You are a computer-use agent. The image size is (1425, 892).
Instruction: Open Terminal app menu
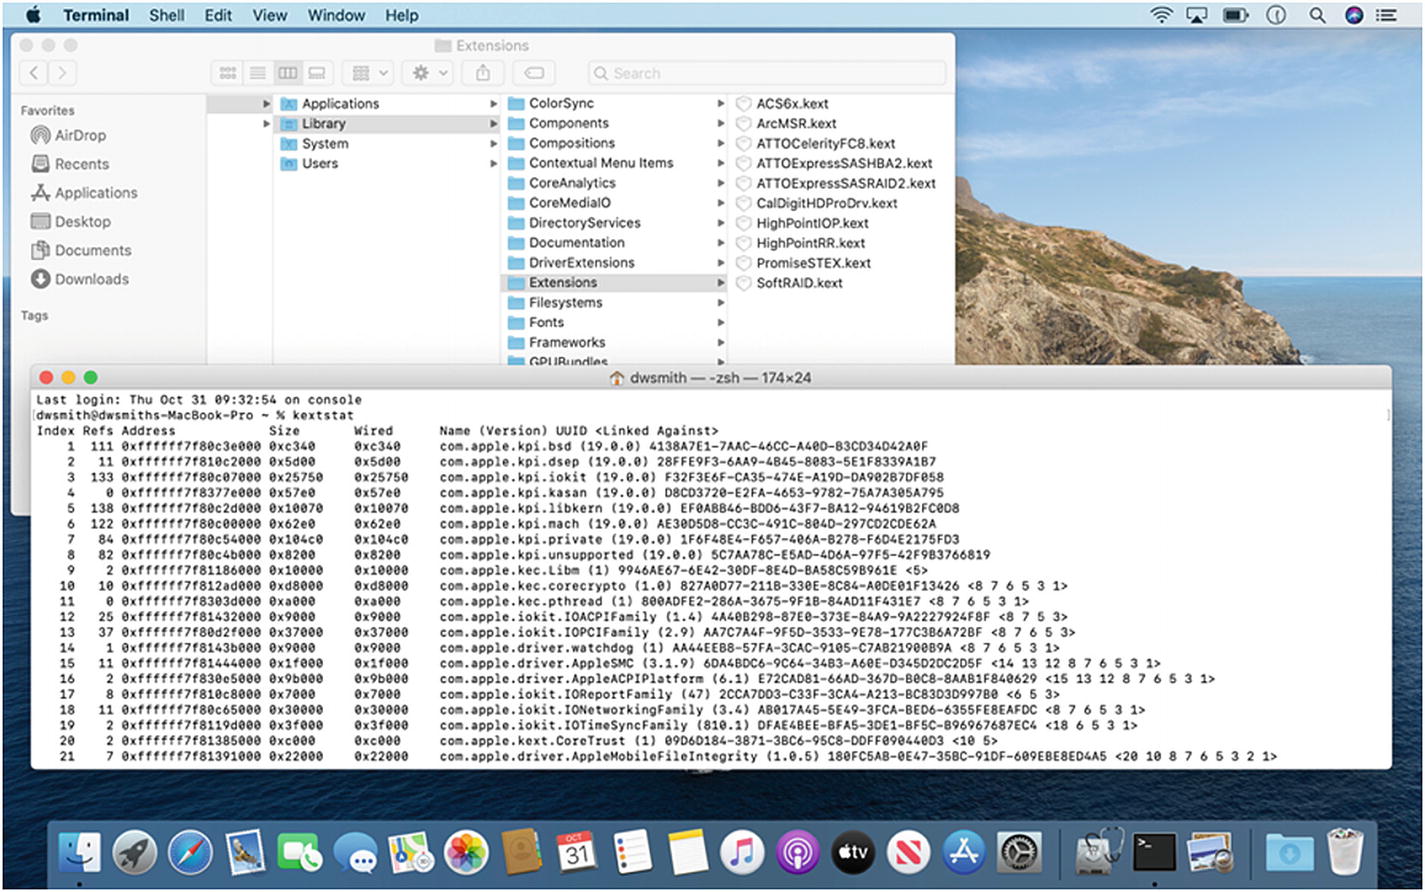[96, 15]
